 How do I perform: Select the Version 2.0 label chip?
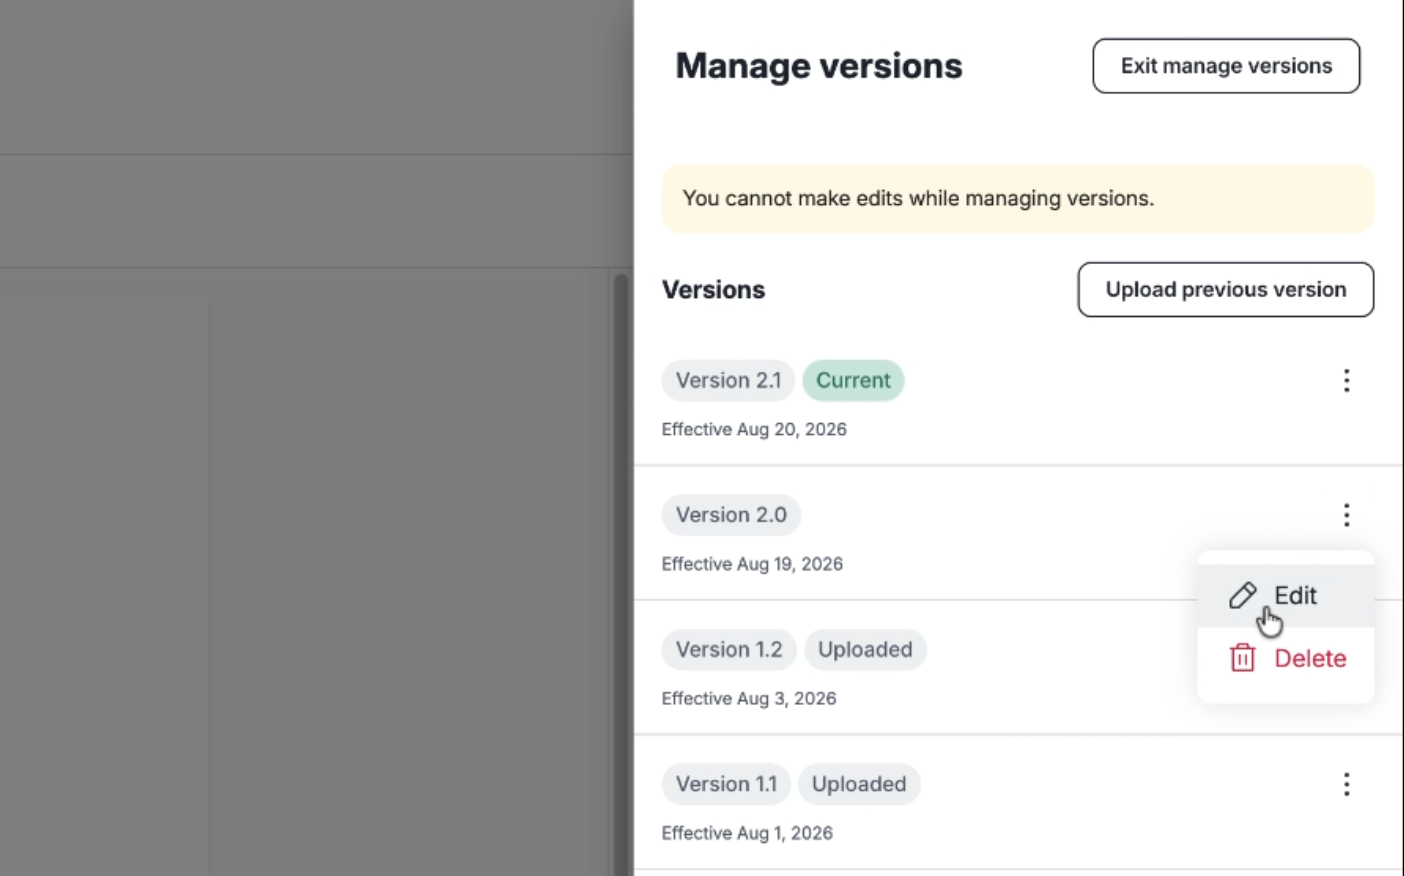pyautogui.click(x=731, y=515)
